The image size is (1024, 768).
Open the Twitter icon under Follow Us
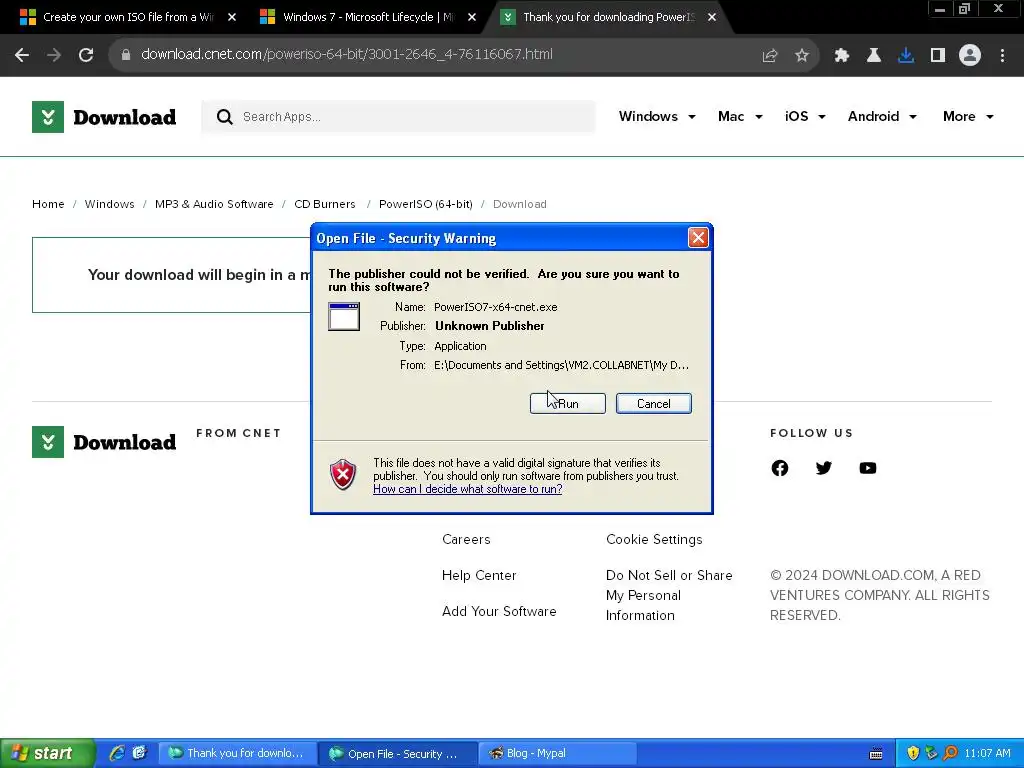point(824,468)
